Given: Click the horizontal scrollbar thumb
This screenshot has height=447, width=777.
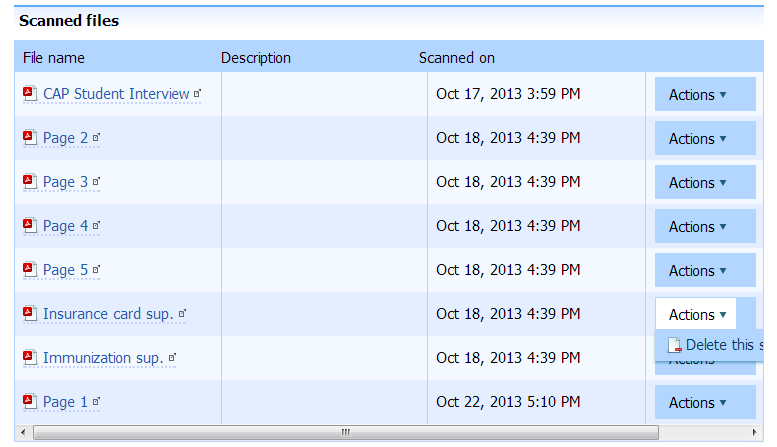Looking at the screenshot, I should click(346, 433).
